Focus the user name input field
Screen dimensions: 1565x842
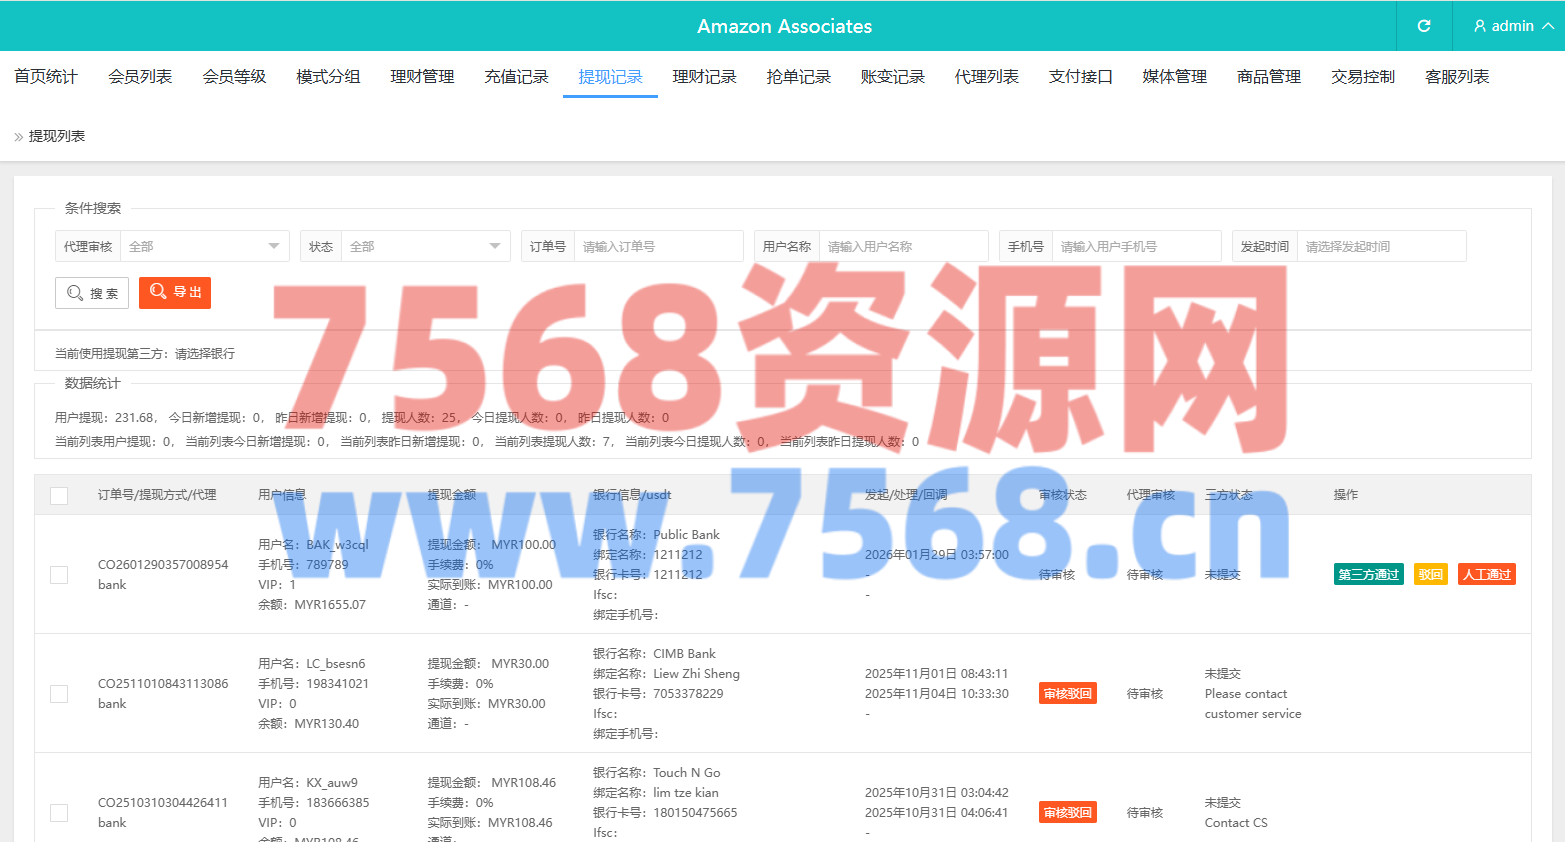point(903,246)
